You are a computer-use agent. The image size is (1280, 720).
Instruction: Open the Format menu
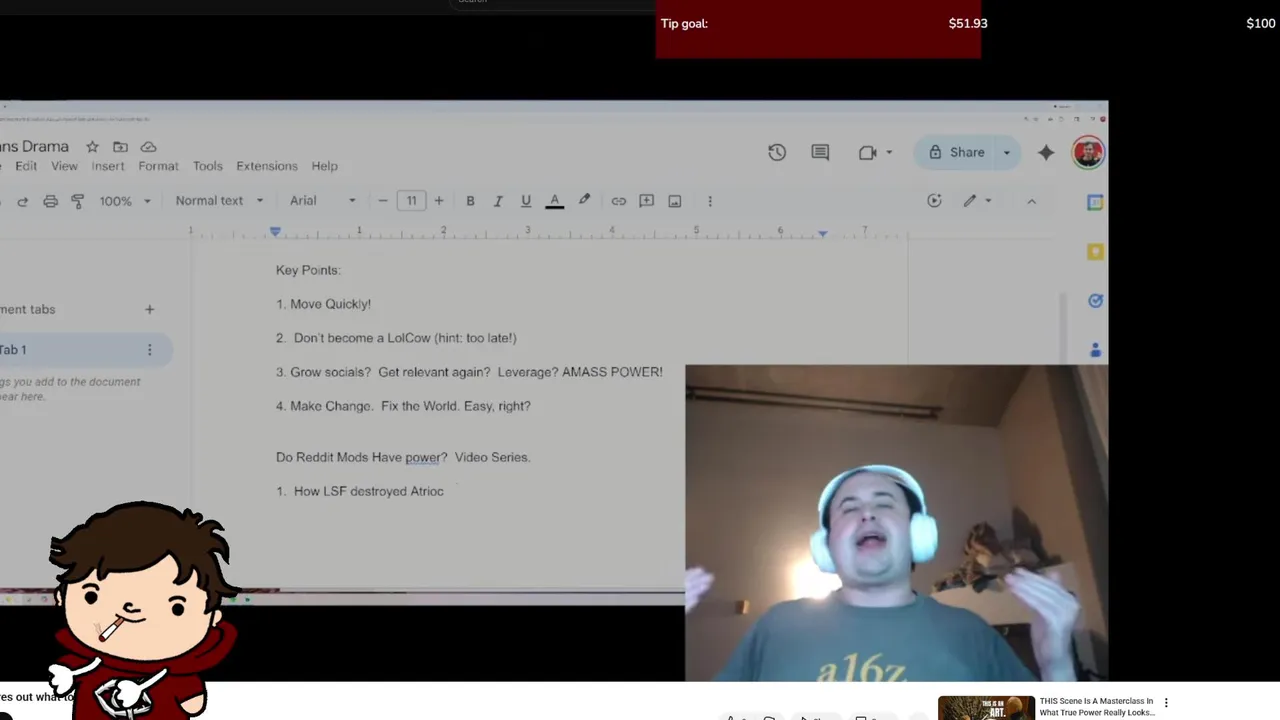tap(158, 166)
